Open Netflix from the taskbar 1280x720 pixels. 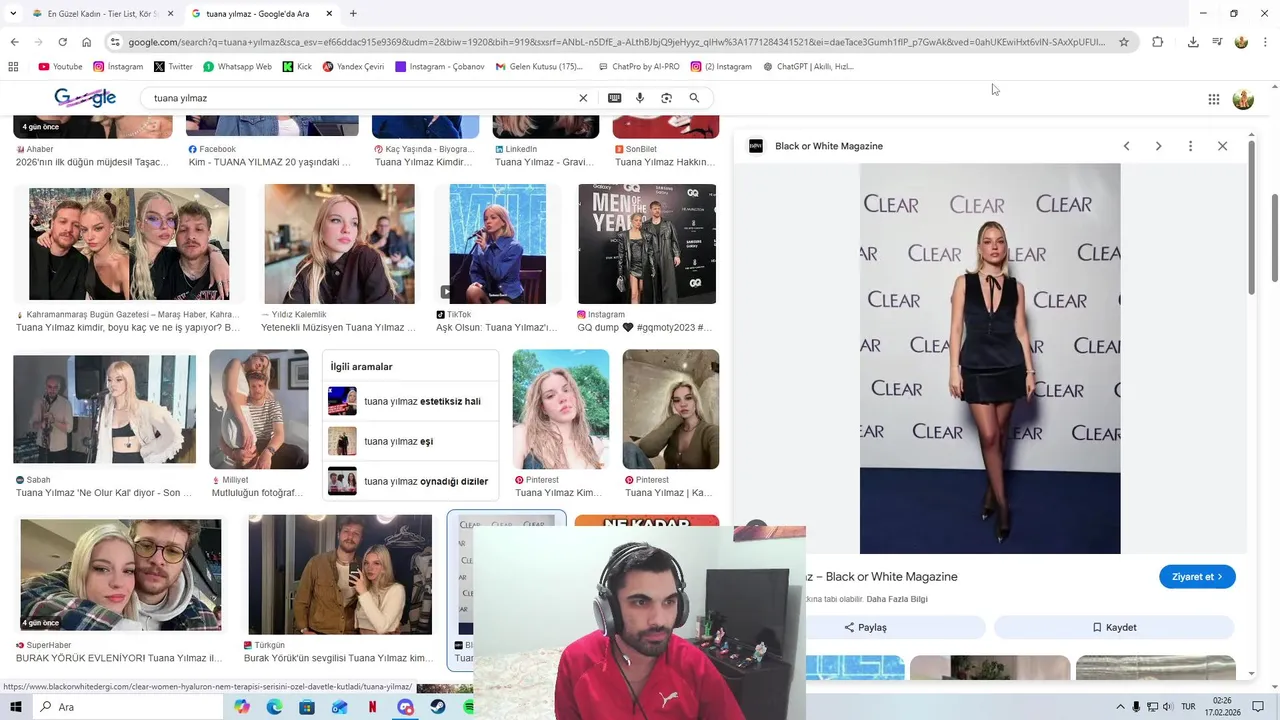click(x=372, y=707)
